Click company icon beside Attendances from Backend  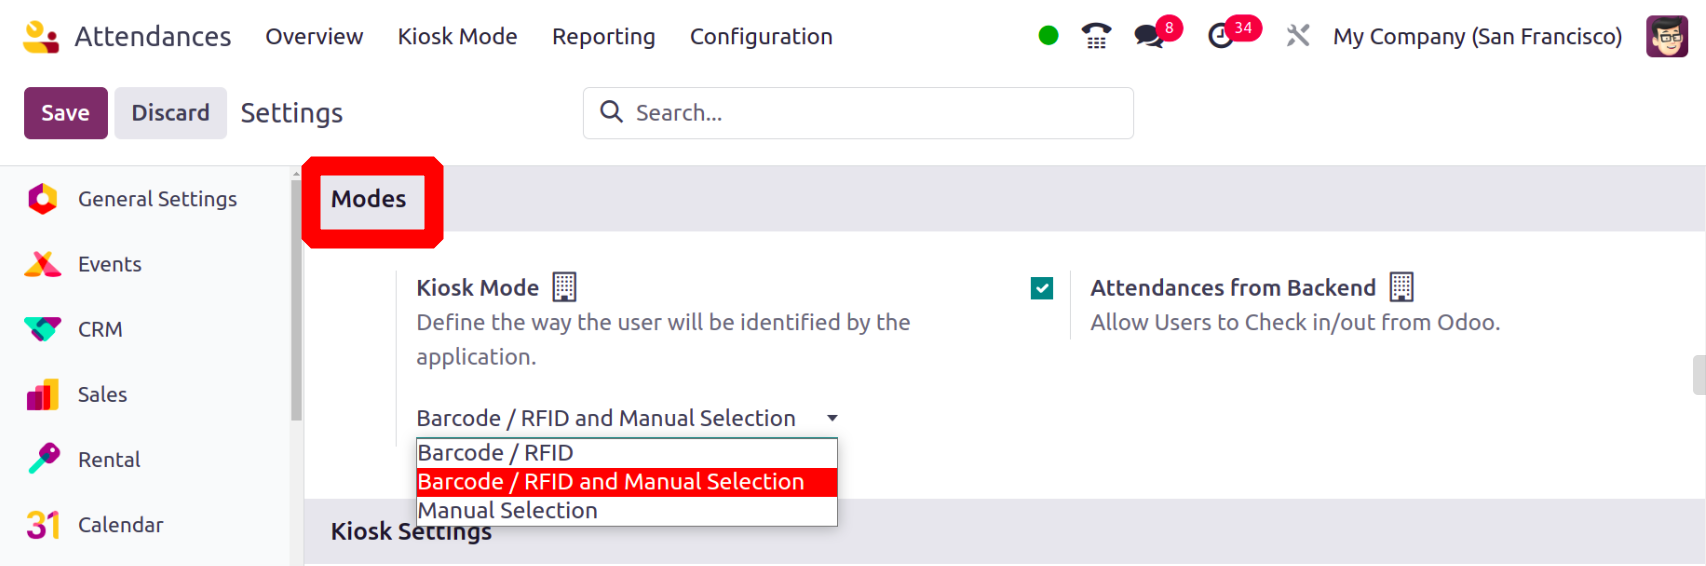click(1401, 287)
